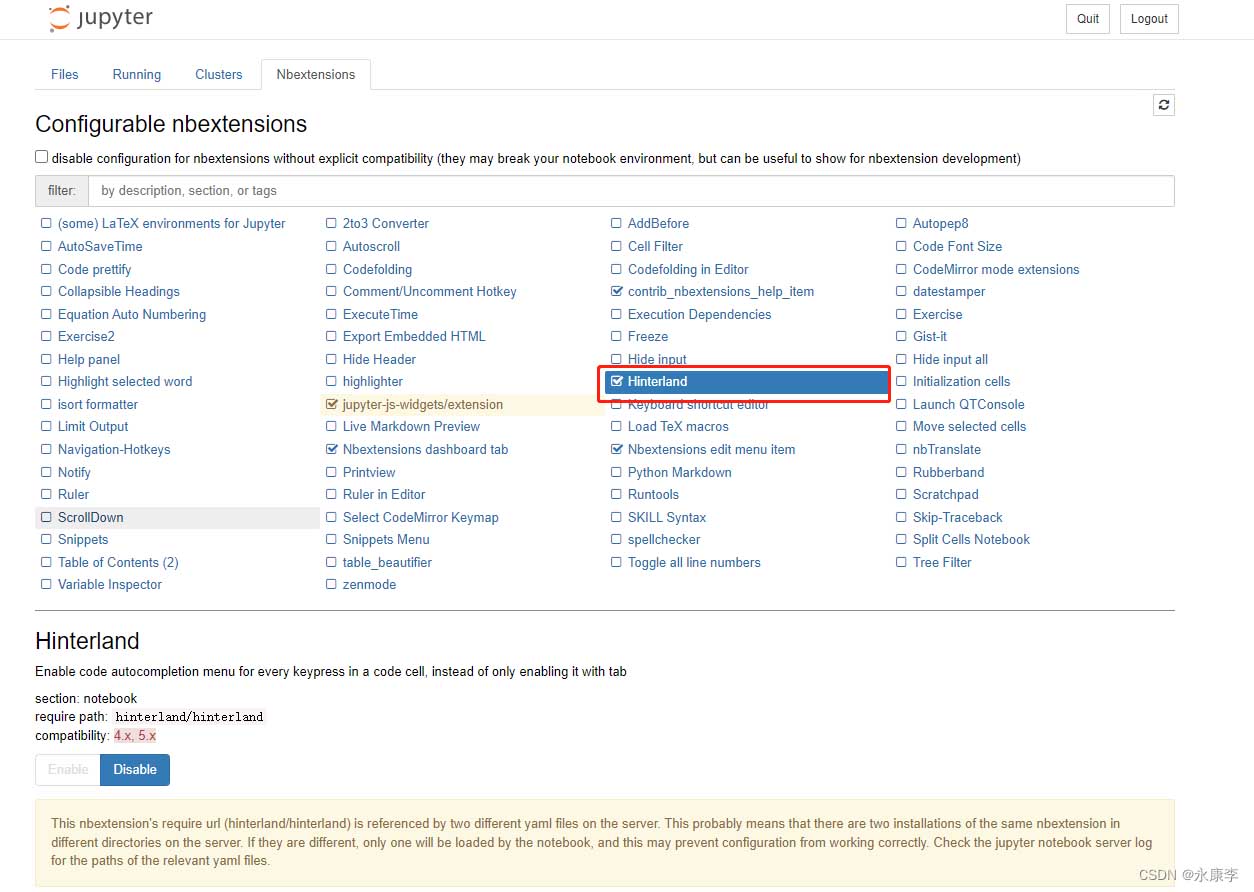Screen dimensions: 1254x892
Task: Toggle disable configuration without explicit compatibility checkbox
Action: click(x=42, y=157)
